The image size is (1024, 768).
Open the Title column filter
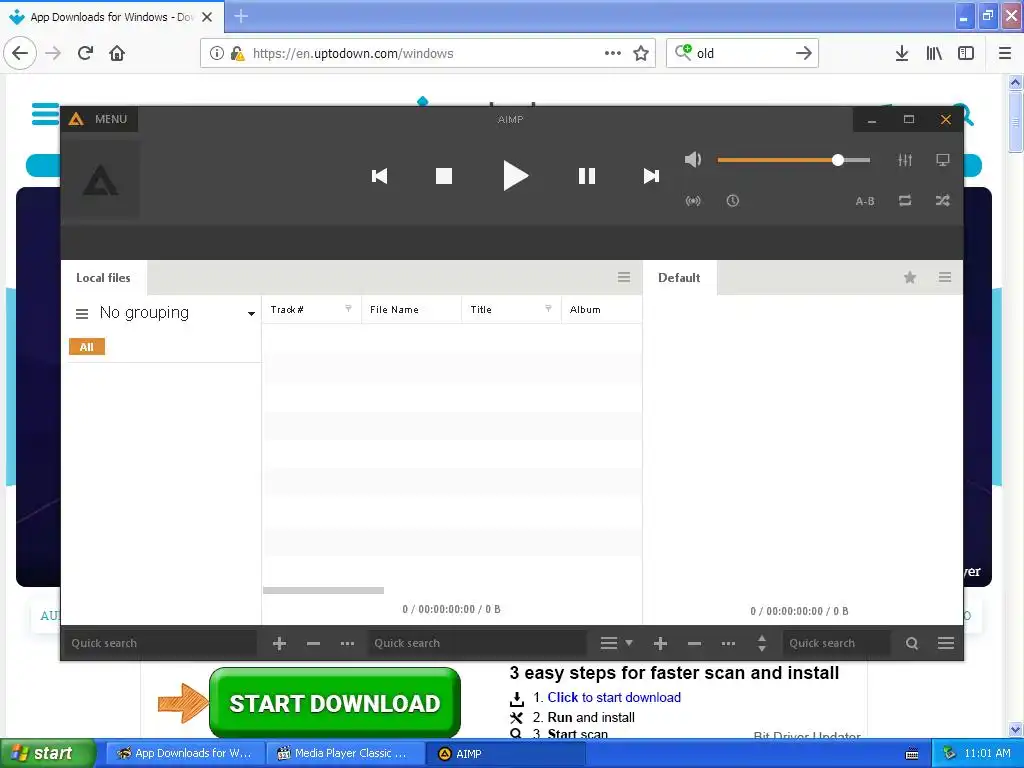coord(548,309)
